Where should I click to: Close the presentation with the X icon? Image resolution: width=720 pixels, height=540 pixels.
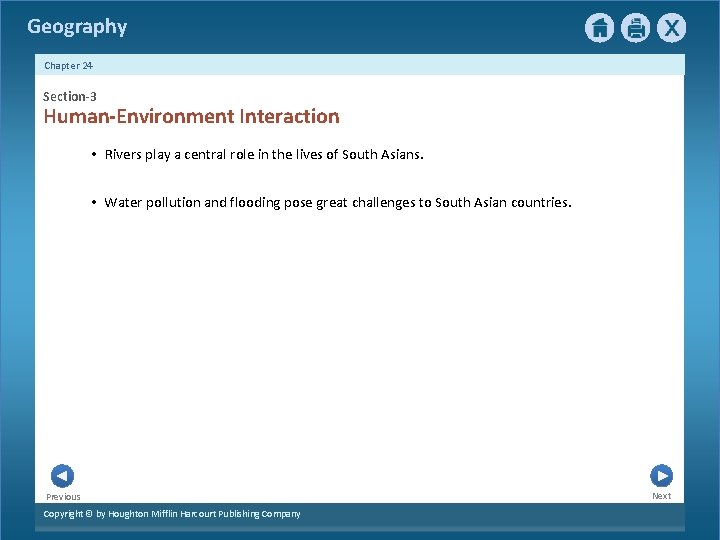[671, 28]
